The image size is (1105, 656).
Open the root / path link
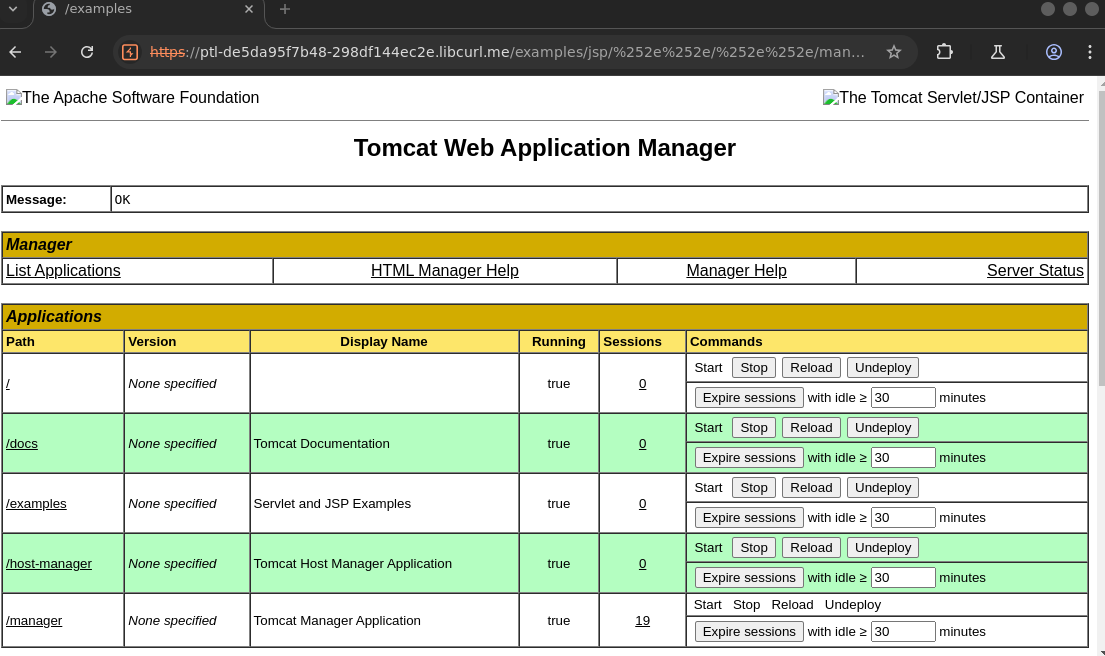coord(8,383)
